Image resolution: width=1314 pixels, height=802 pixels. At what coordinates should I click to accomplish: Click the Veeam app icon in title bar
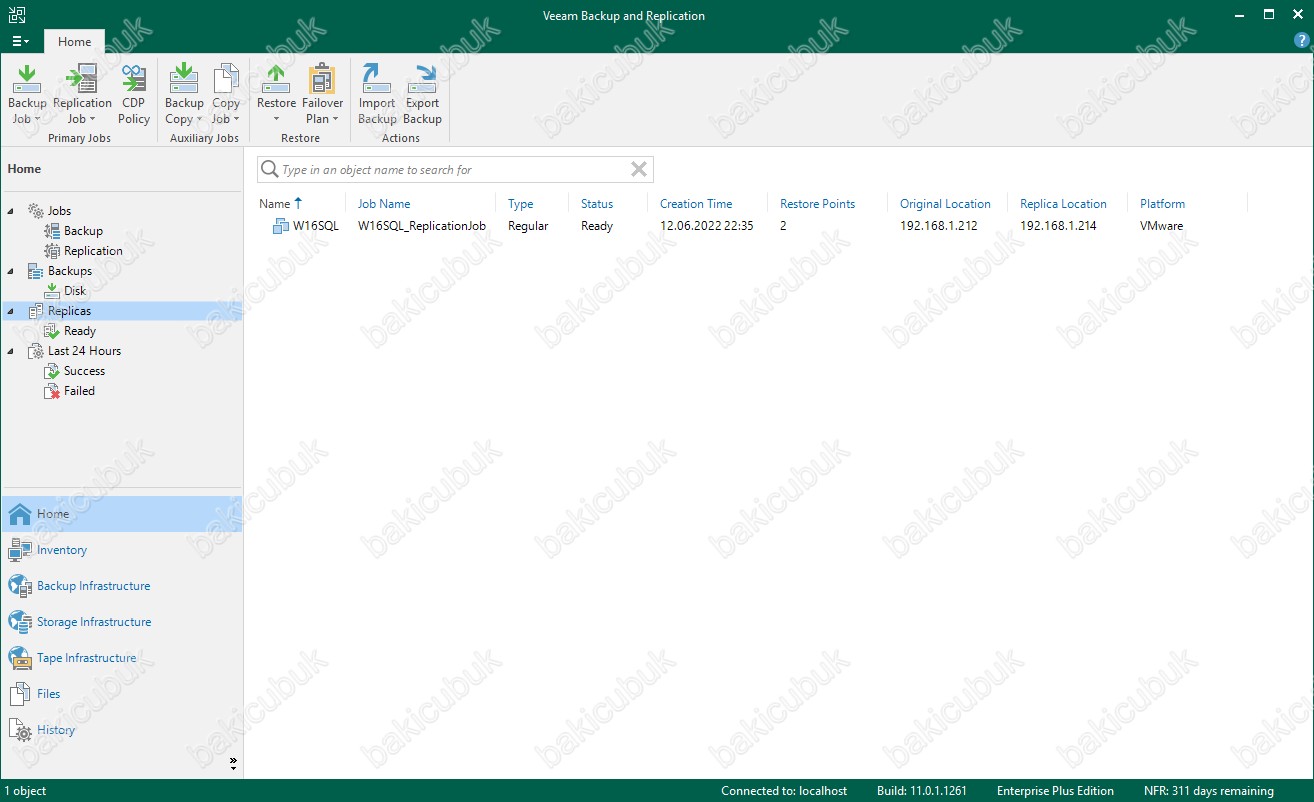click(x=17, y=15)
